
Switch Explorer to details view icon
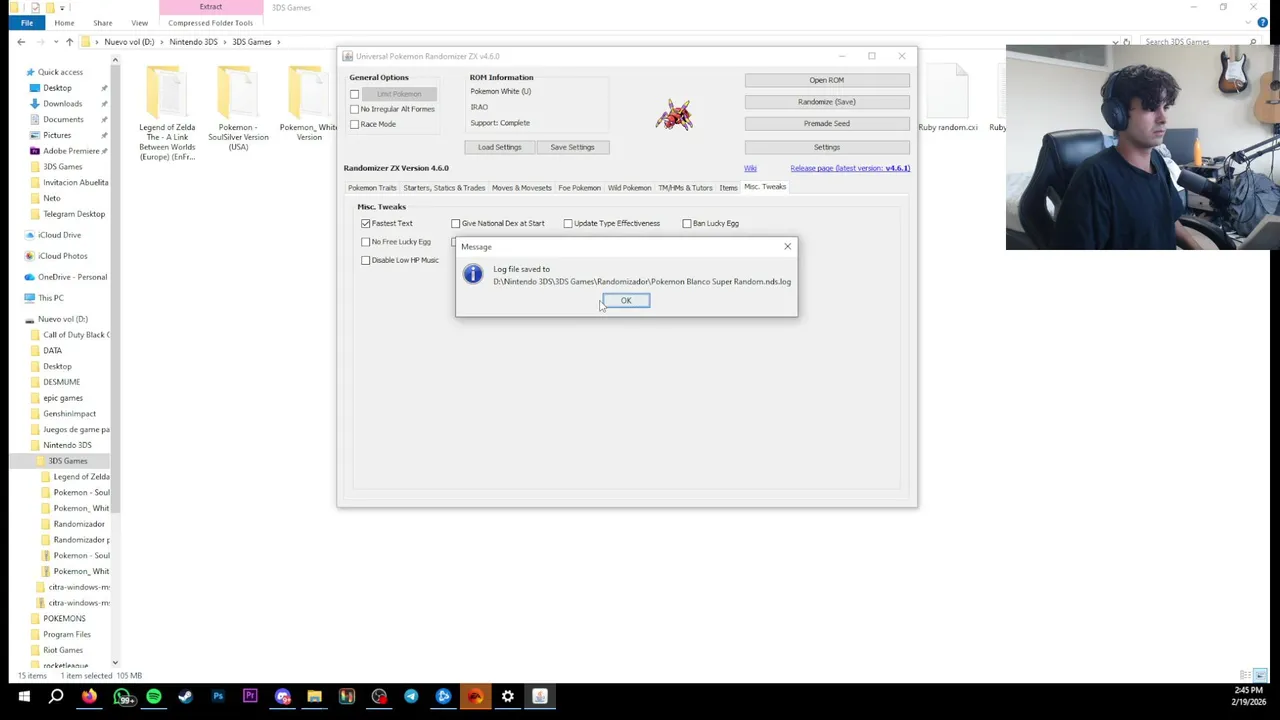point(1245,676)
